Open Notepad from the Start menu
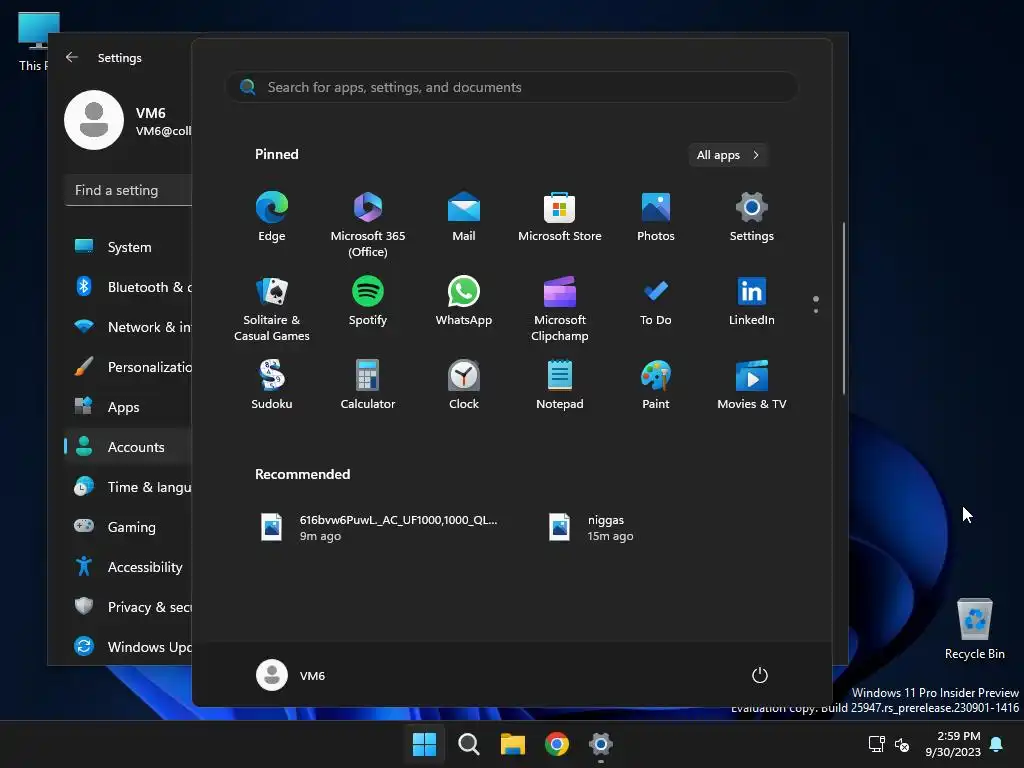 [x=559, y=385]
